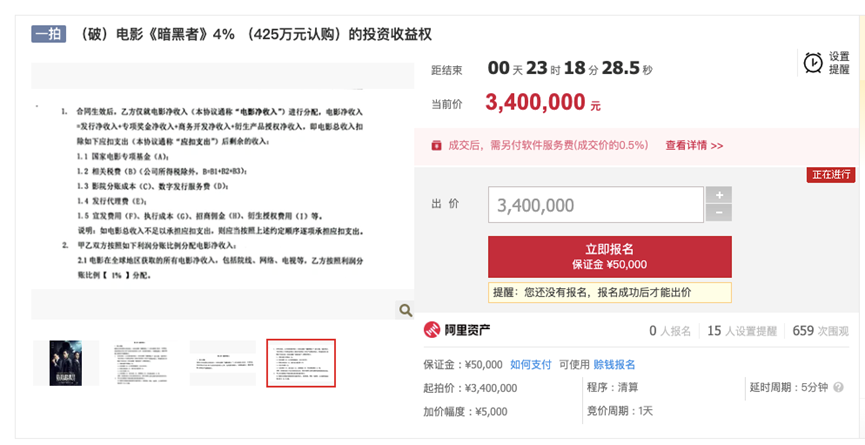
Task: Click the 保证金 ¥50,000 text below logo
Action: pos(463,364)
